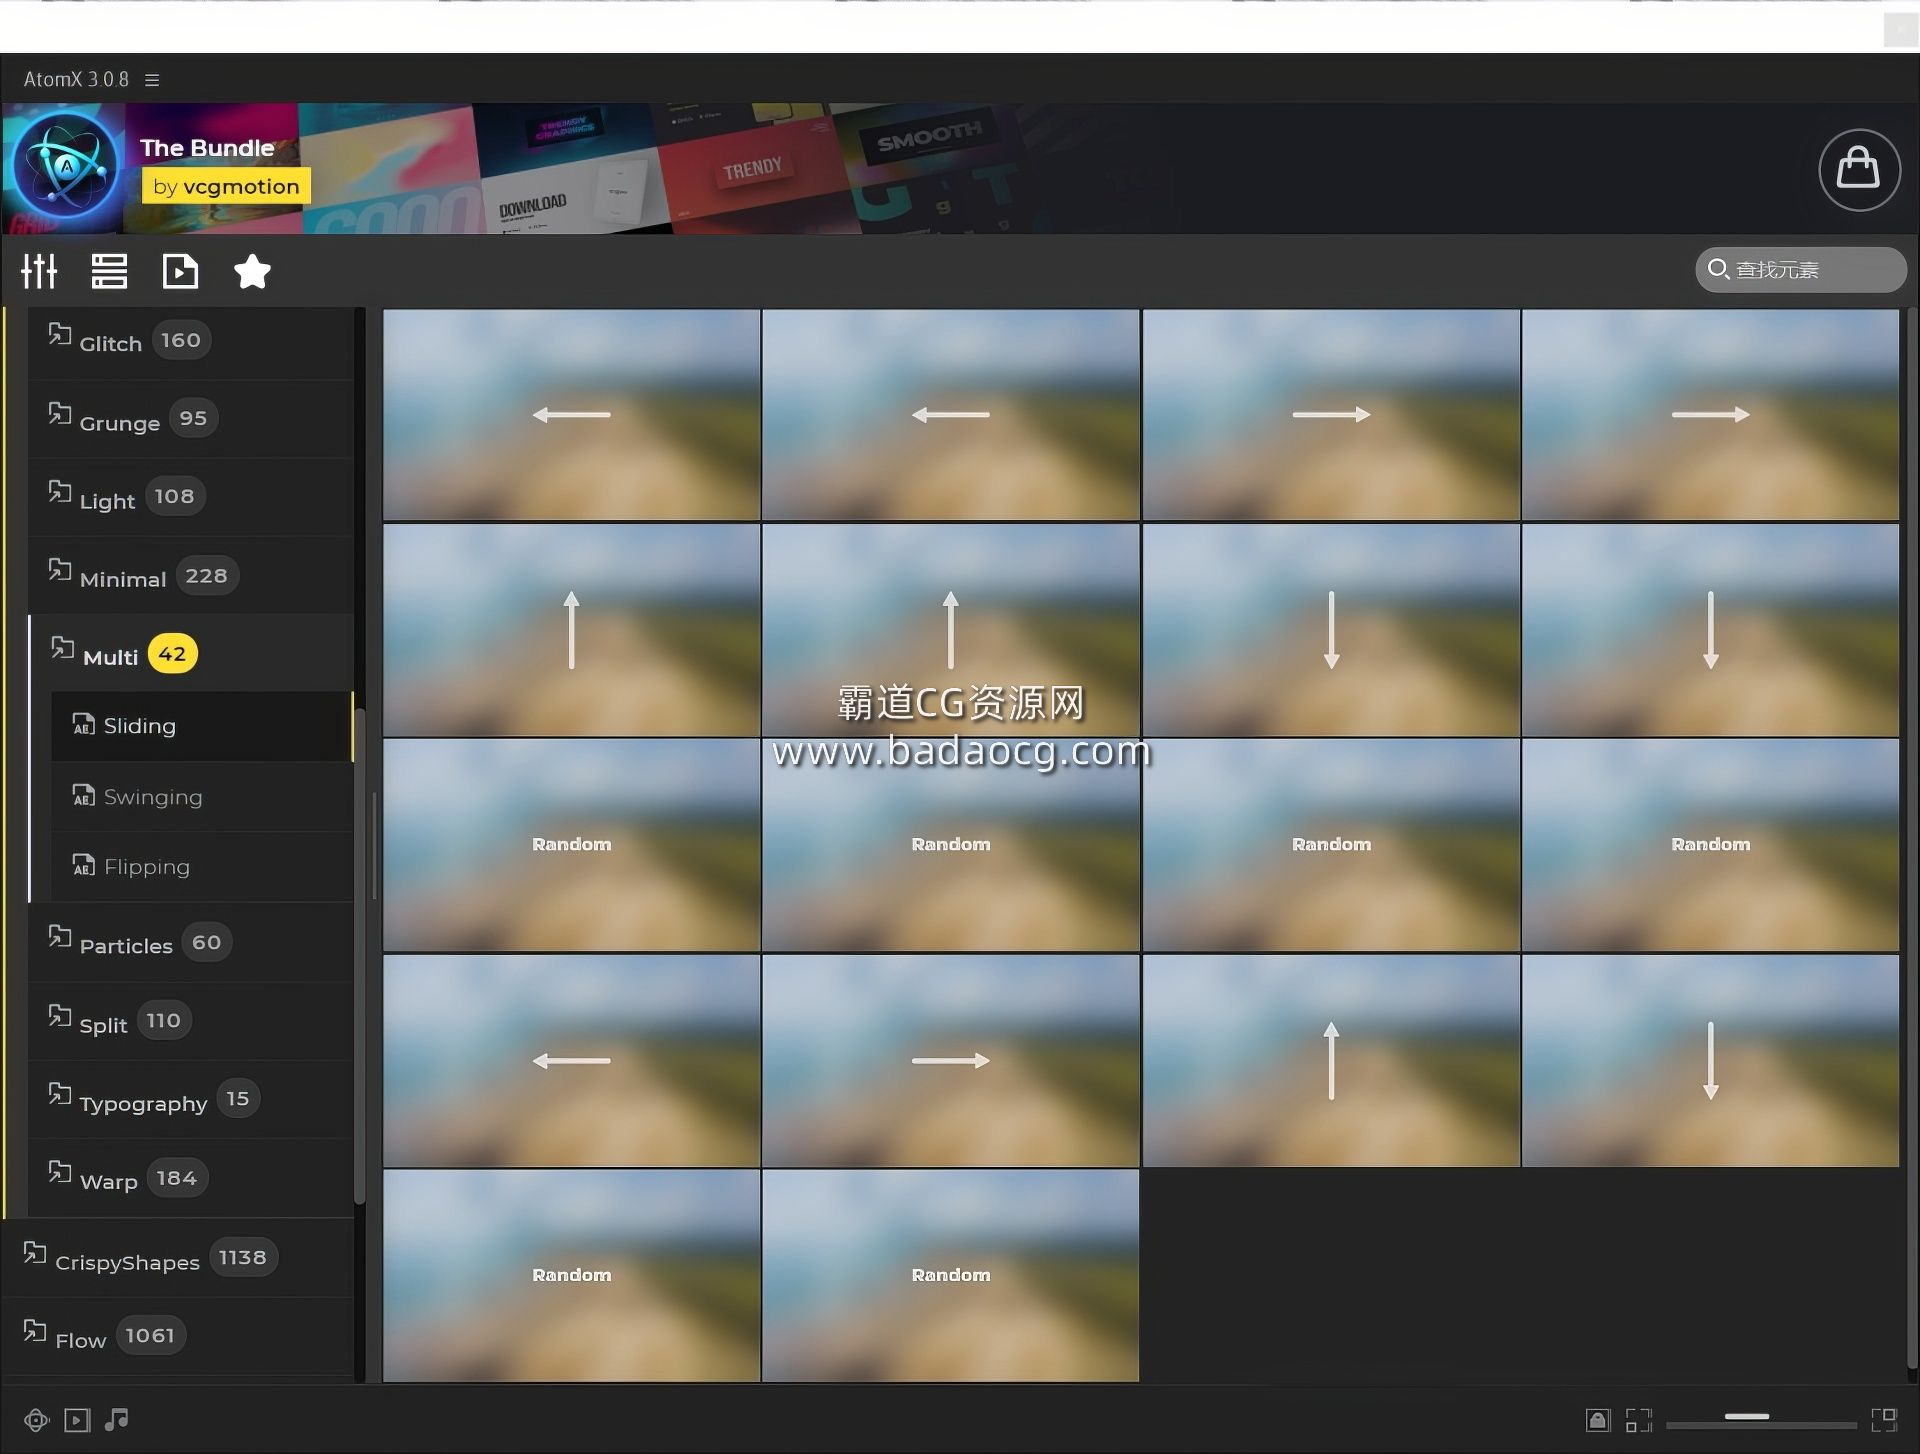The height and width of the screenshot is (1454, 1920).
Task: Open the CrispyShapes pack
Action: coord(178,1258)
